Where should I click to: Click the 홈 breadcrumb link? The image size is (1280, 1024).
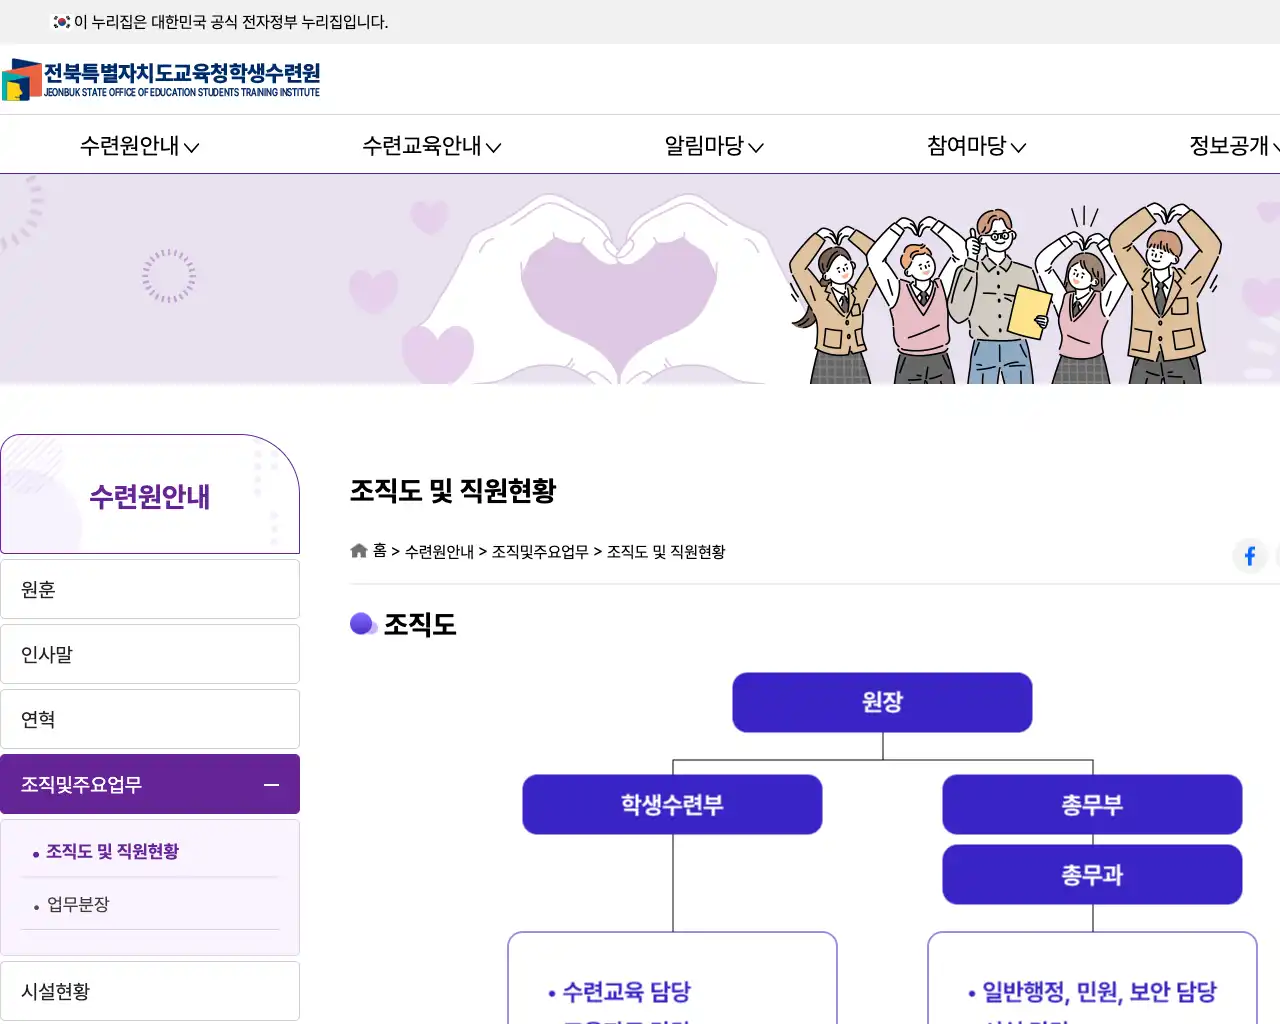point(379,551)
